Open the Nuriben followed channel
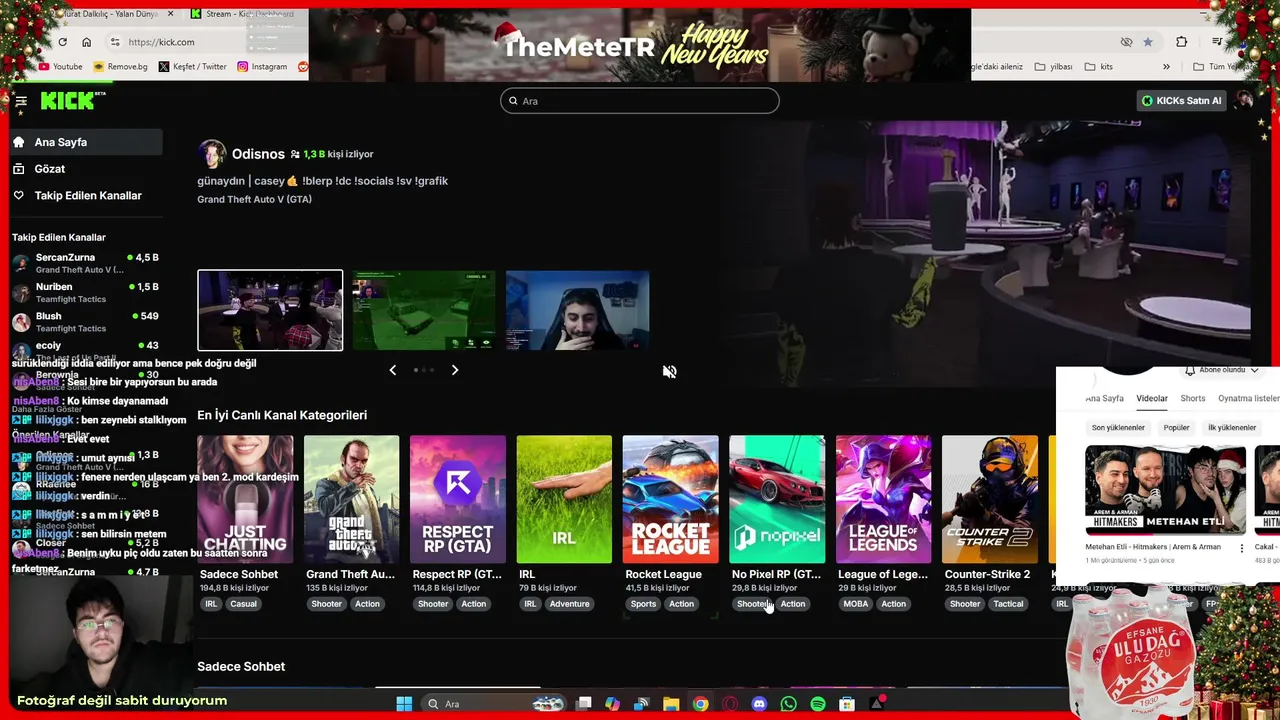The image size is (1280, 720). click(86, 292)
